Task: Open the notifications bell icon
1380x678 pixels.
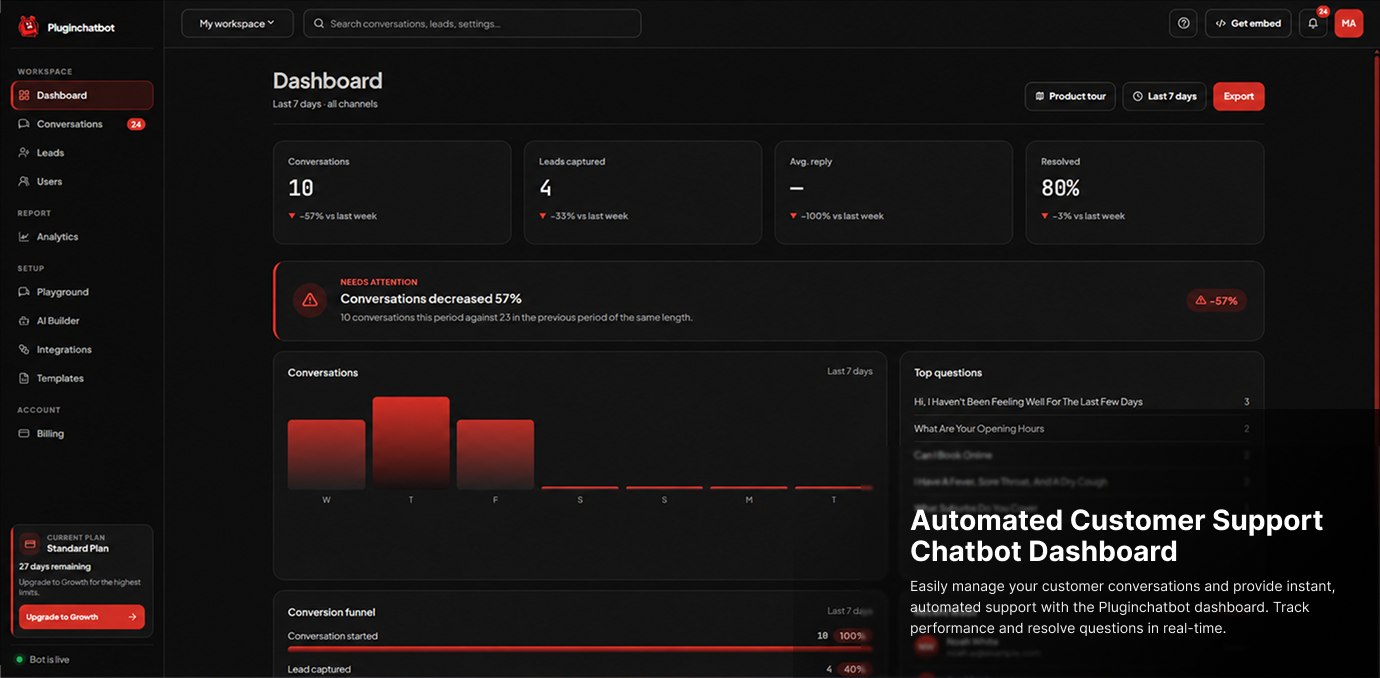Action: [1313, 23]
